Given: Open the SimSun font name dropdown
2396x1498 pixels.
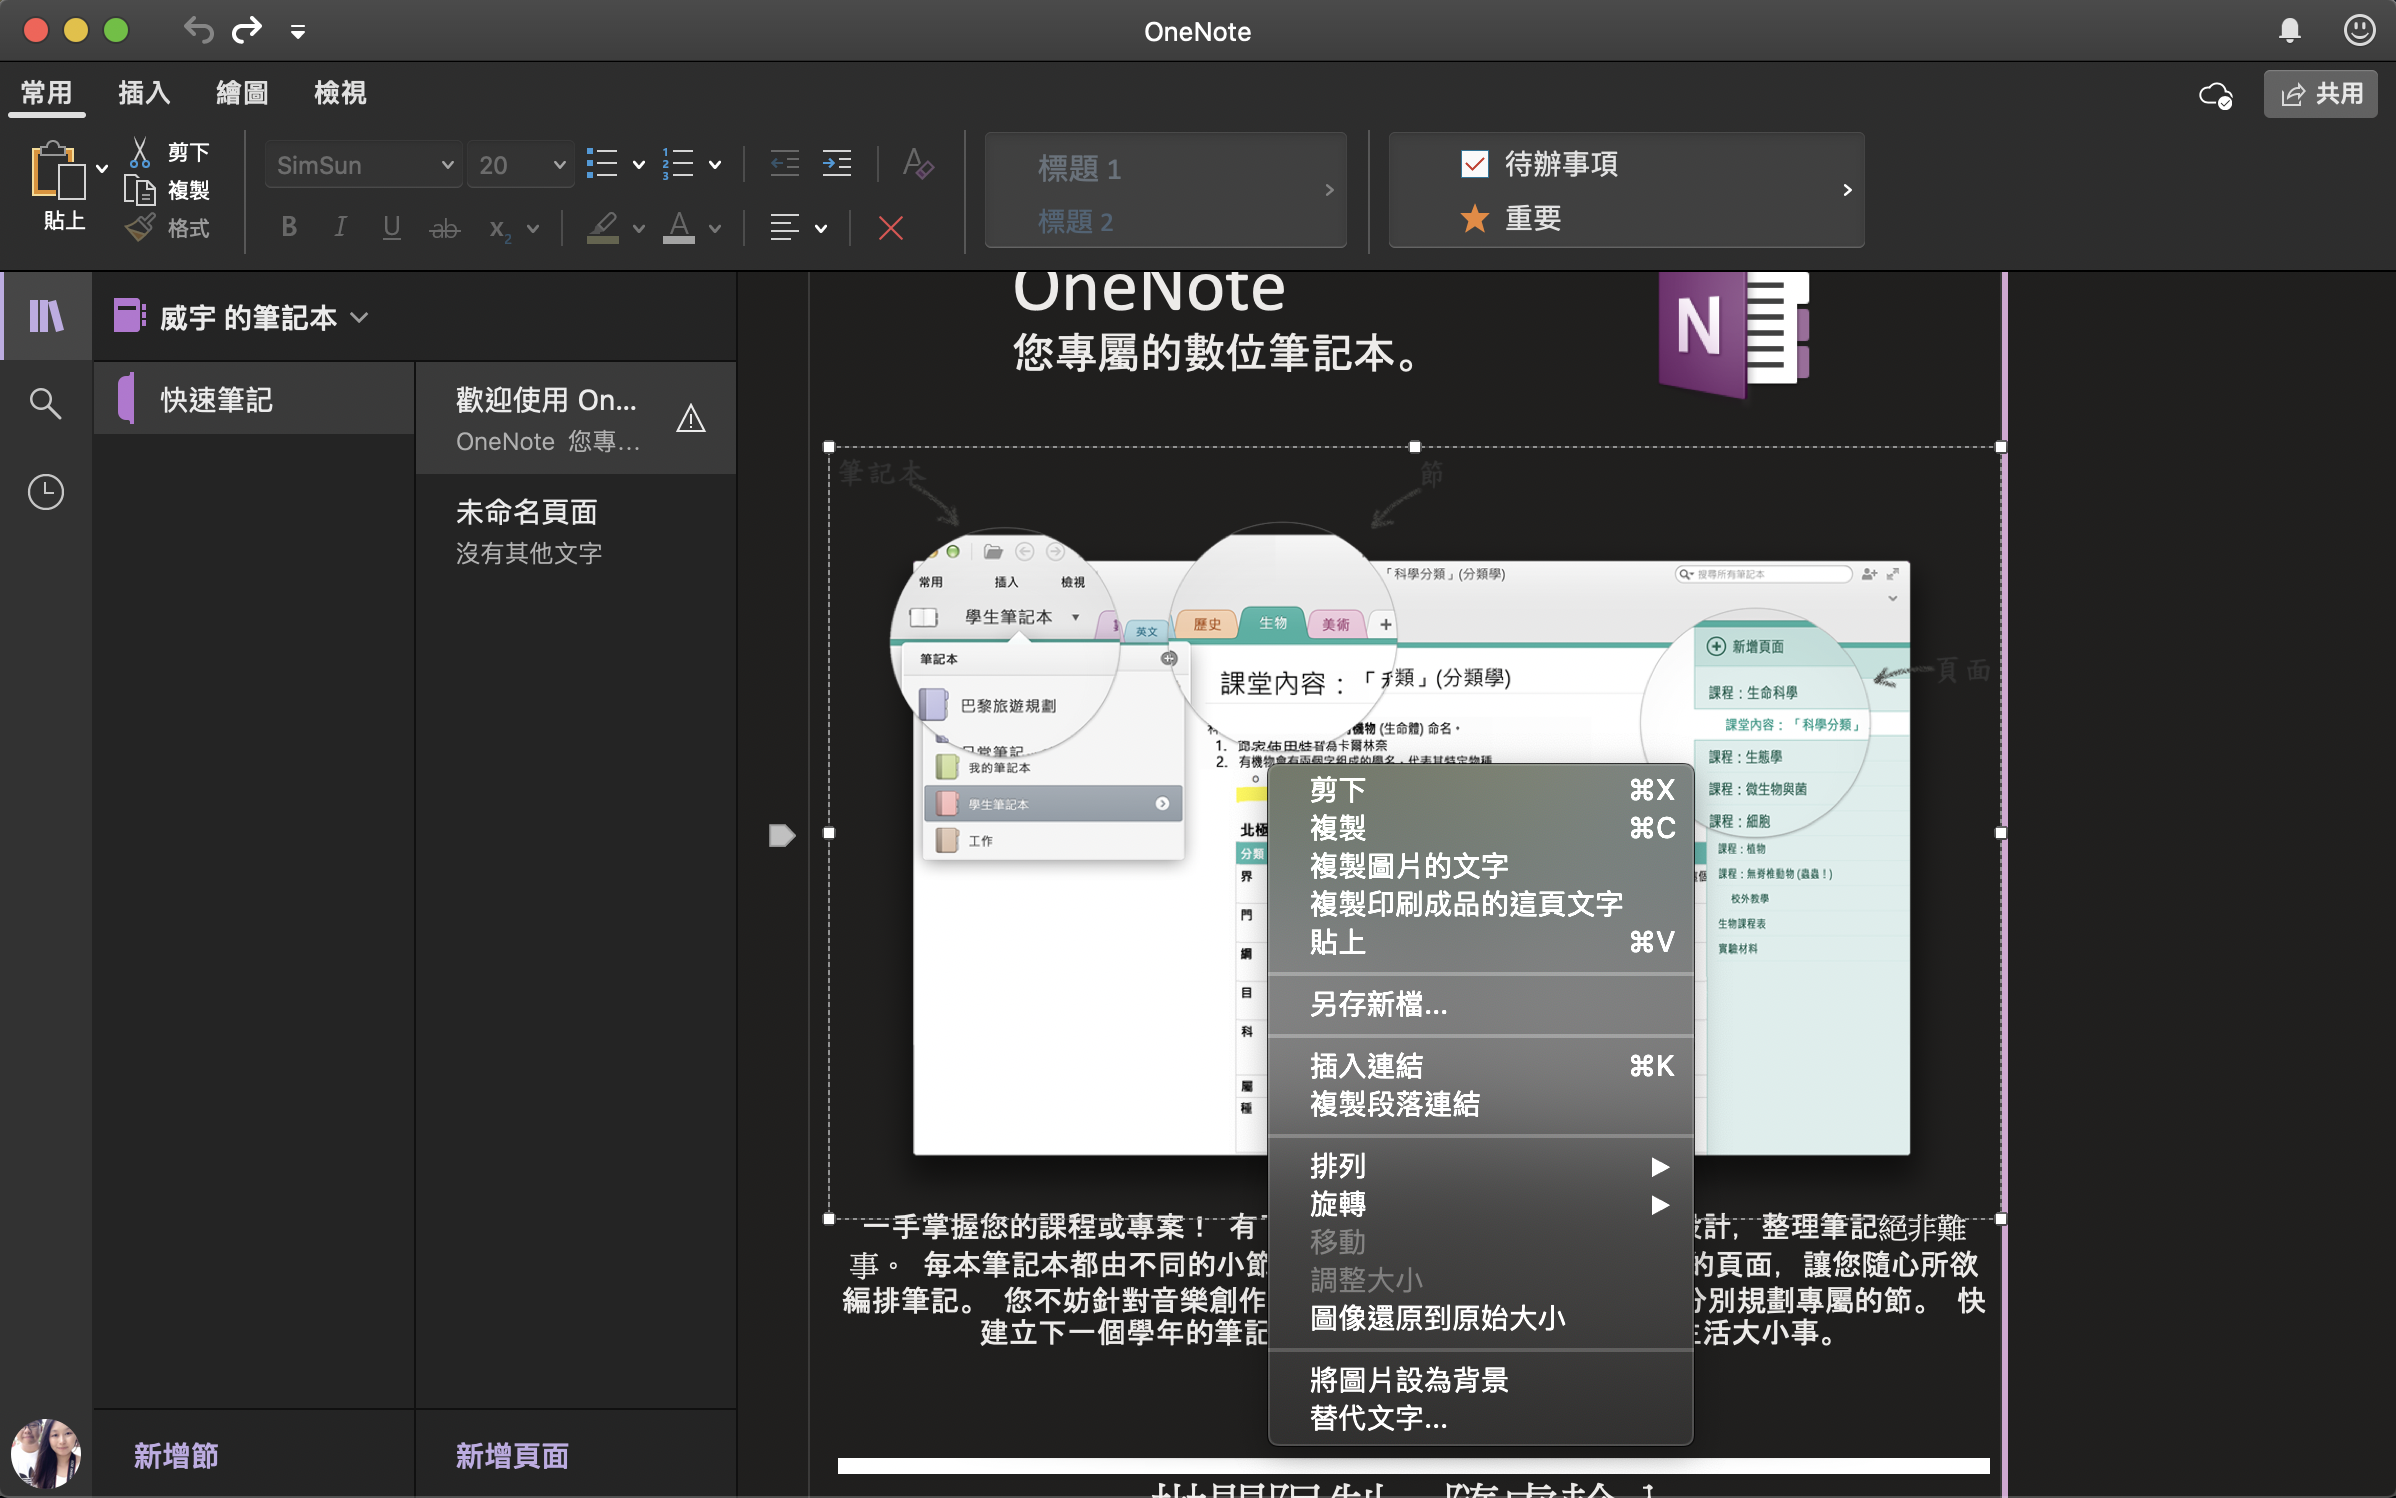Looking at the screenshot, I should (364, 165).
